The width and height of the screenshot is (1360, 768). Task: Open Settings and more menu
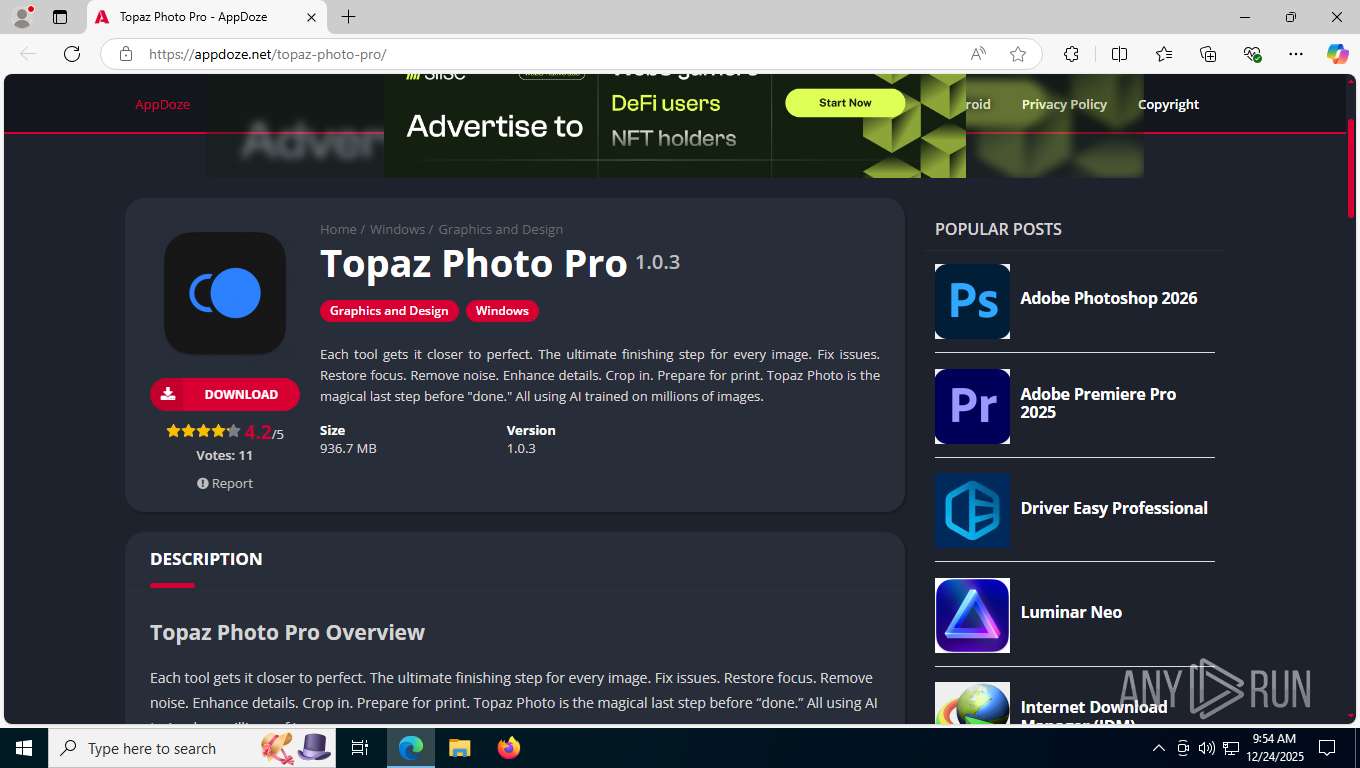[1296, 54]
